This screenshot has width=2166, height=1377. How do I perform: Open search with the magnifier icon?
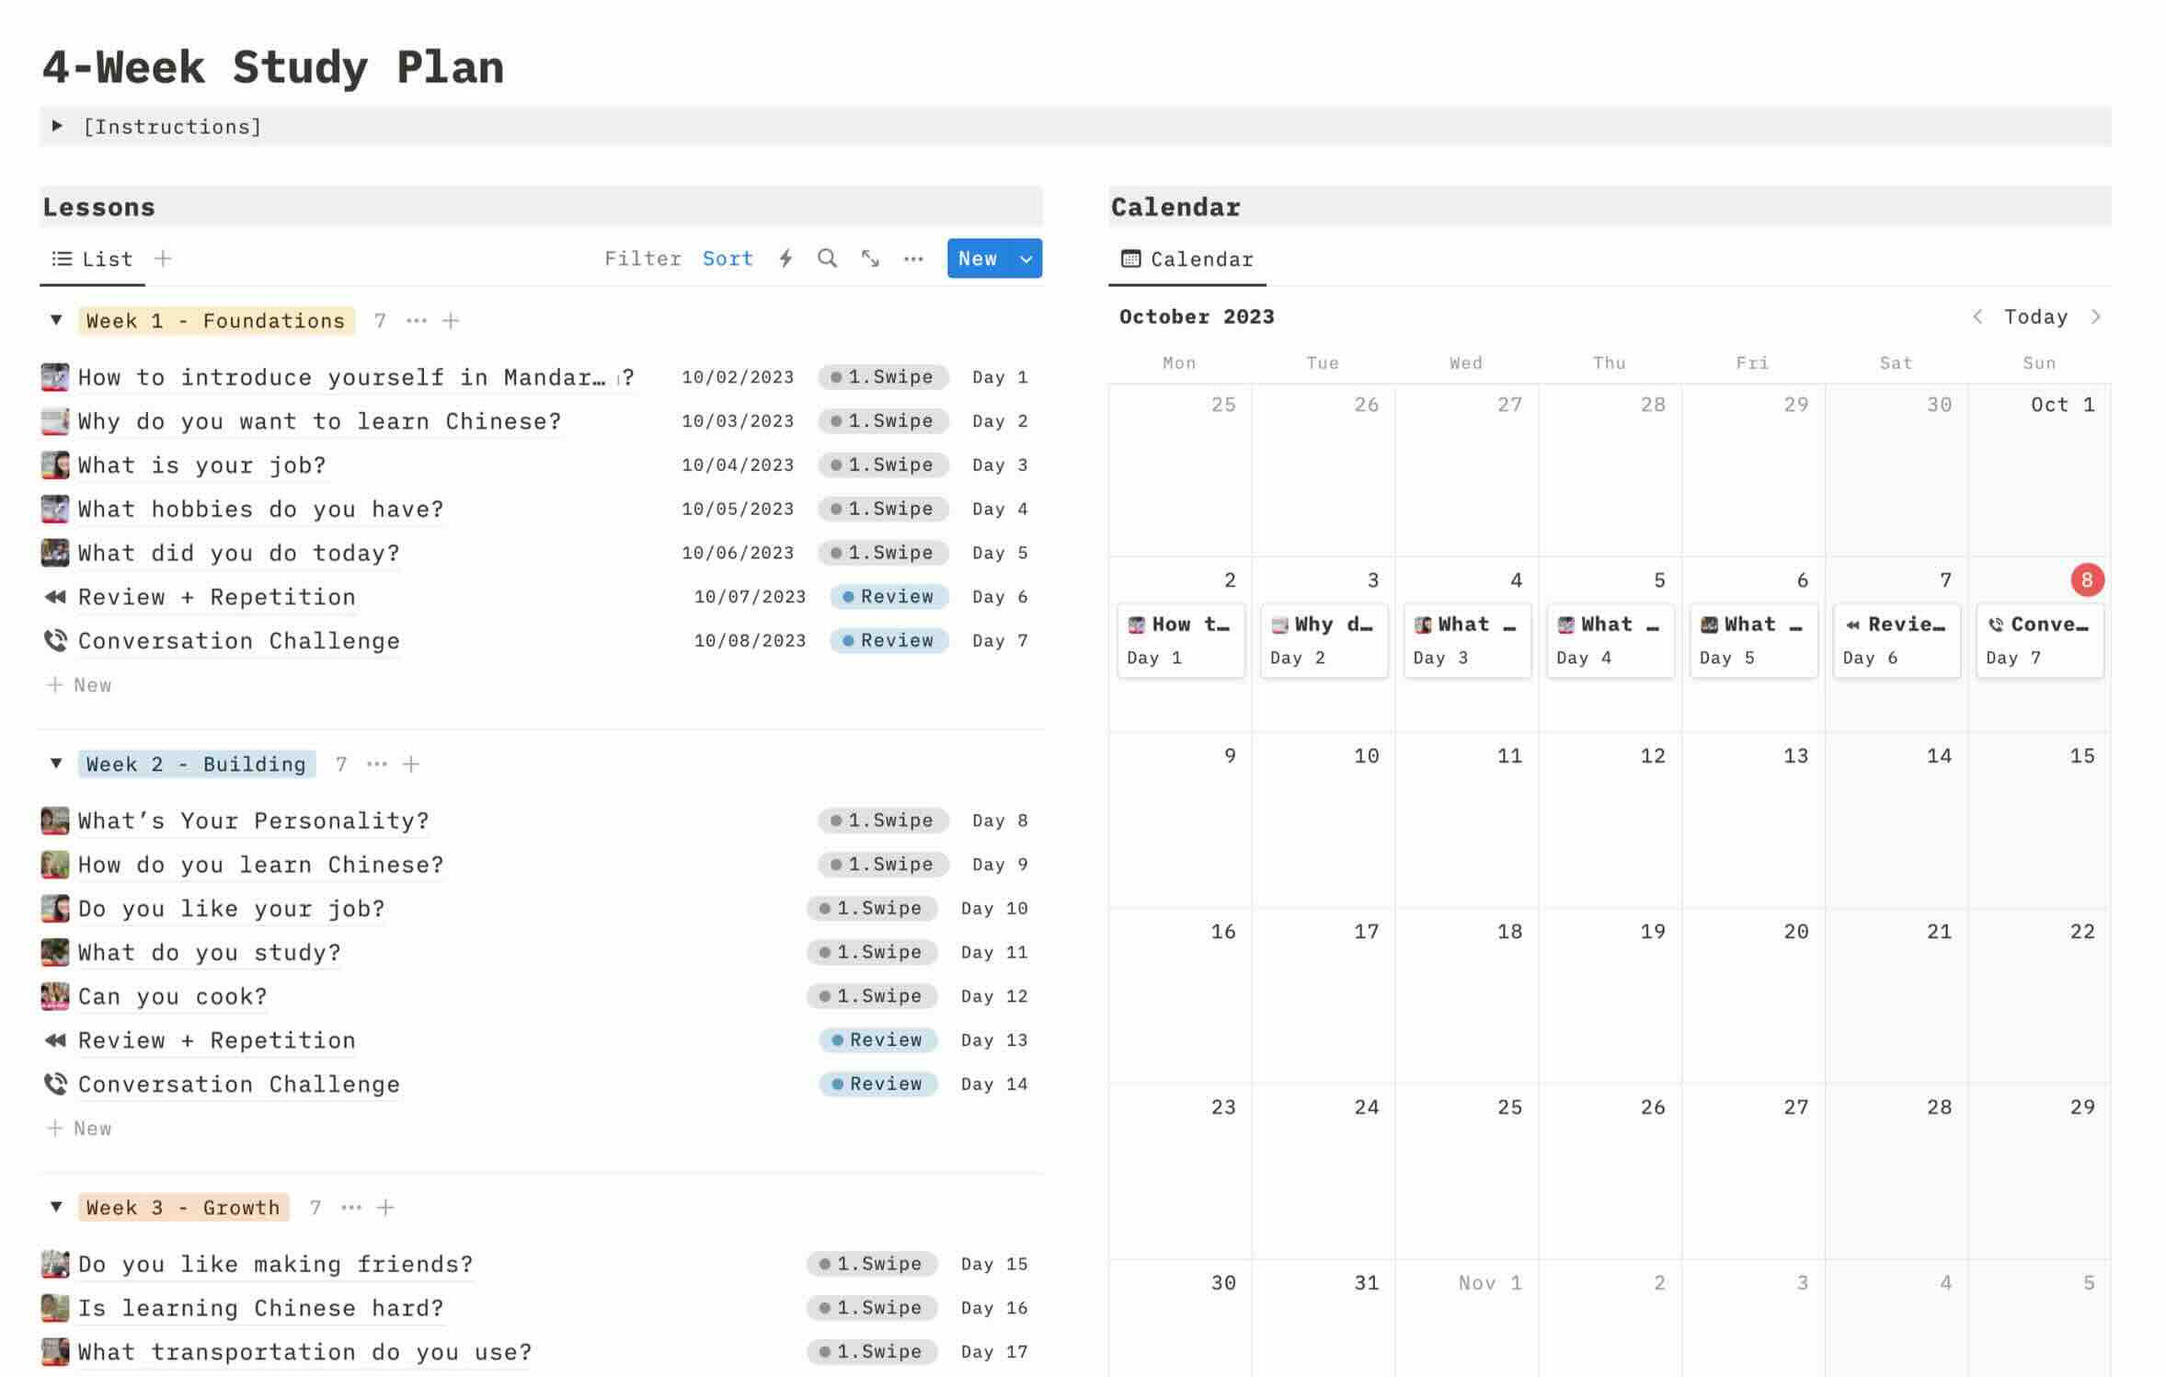click(827, 259)
